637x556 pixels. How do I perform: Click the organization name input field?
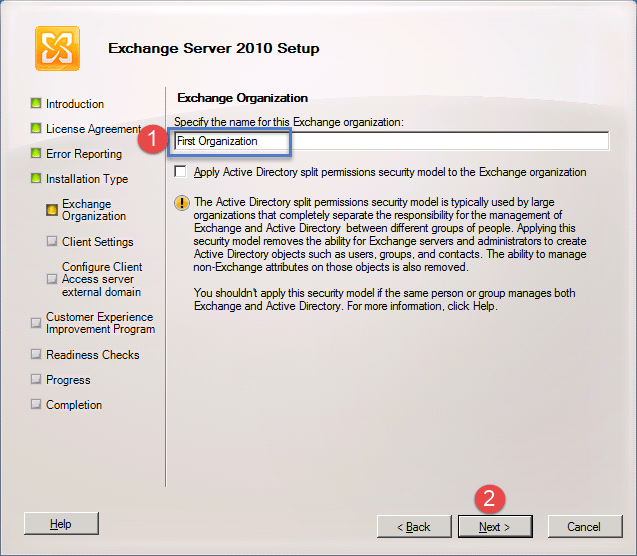click(391, 141)
